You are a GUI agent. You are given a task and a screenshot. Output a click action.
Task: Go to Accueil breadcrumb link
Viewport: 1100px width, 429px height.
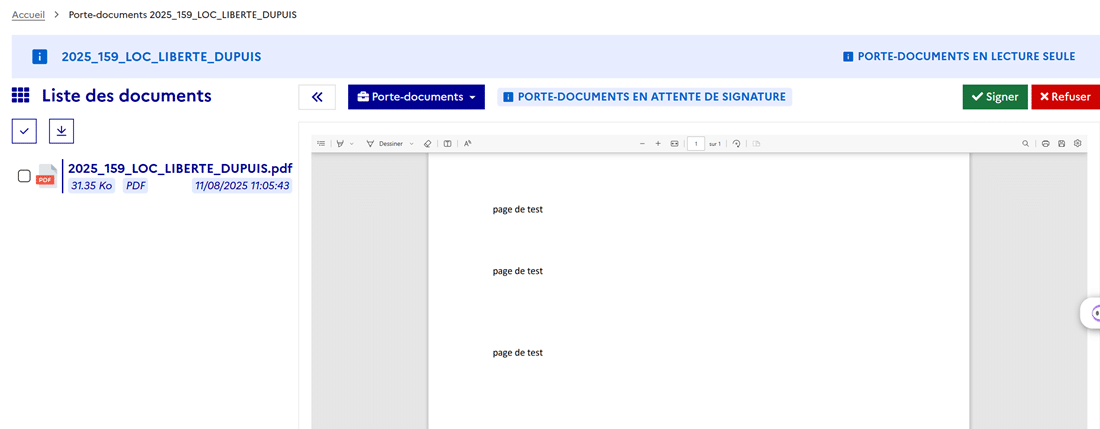[x=28, y=15]
